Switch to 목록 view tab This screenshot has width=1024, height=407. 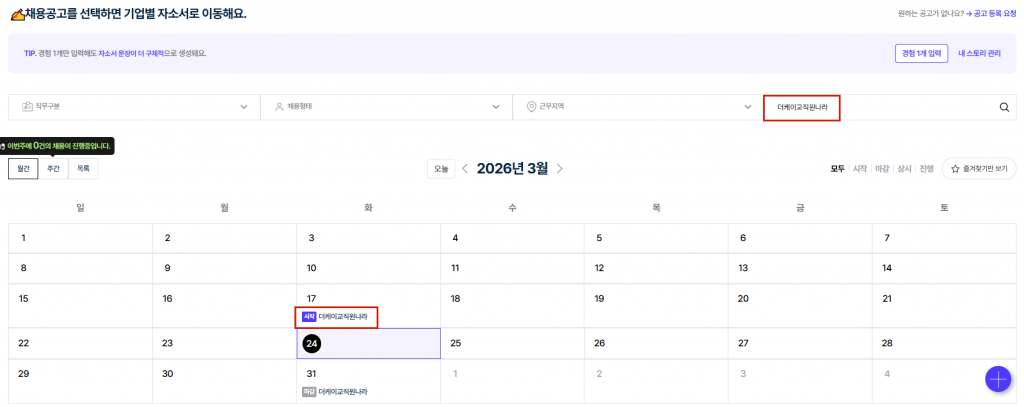point(83,169)
